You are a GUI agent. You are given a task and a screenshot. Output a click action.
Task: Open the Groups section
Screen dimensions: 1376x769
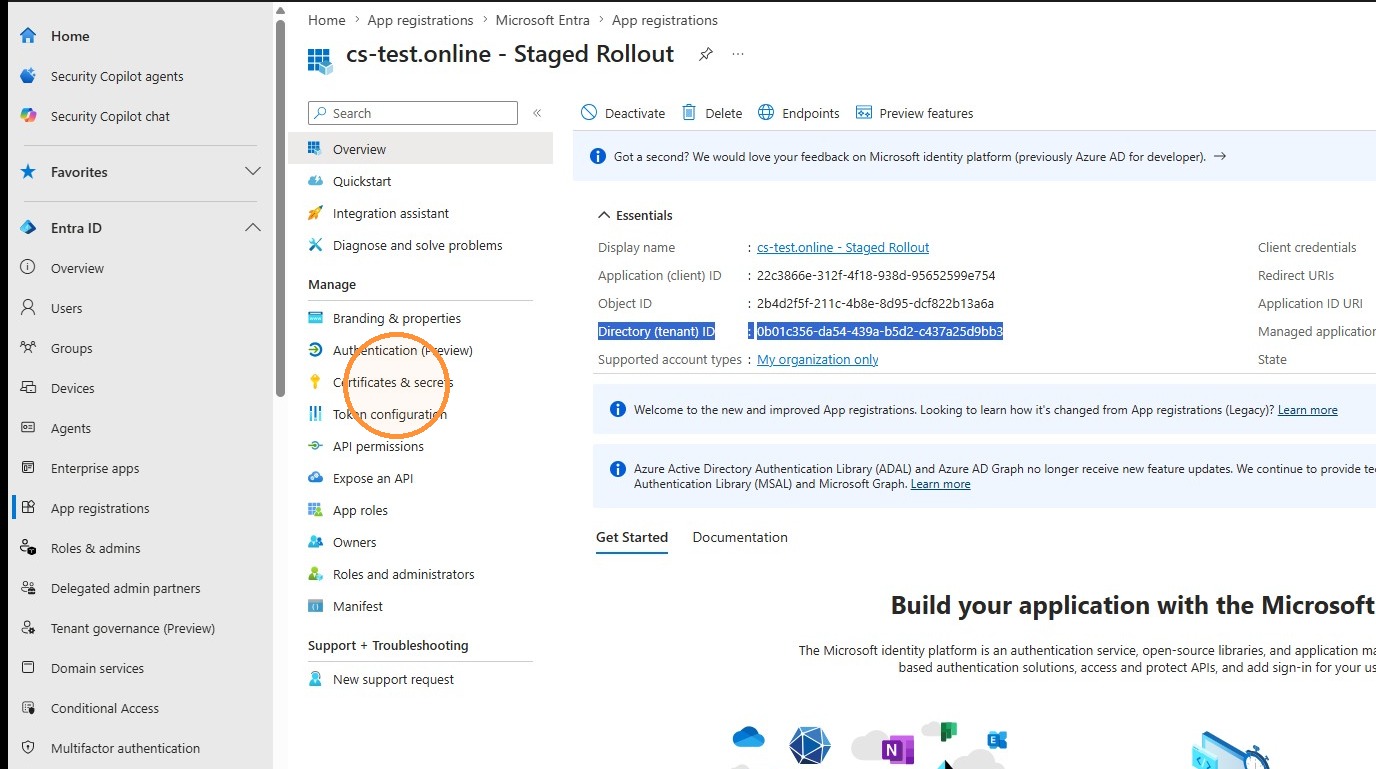coord(72,348)
